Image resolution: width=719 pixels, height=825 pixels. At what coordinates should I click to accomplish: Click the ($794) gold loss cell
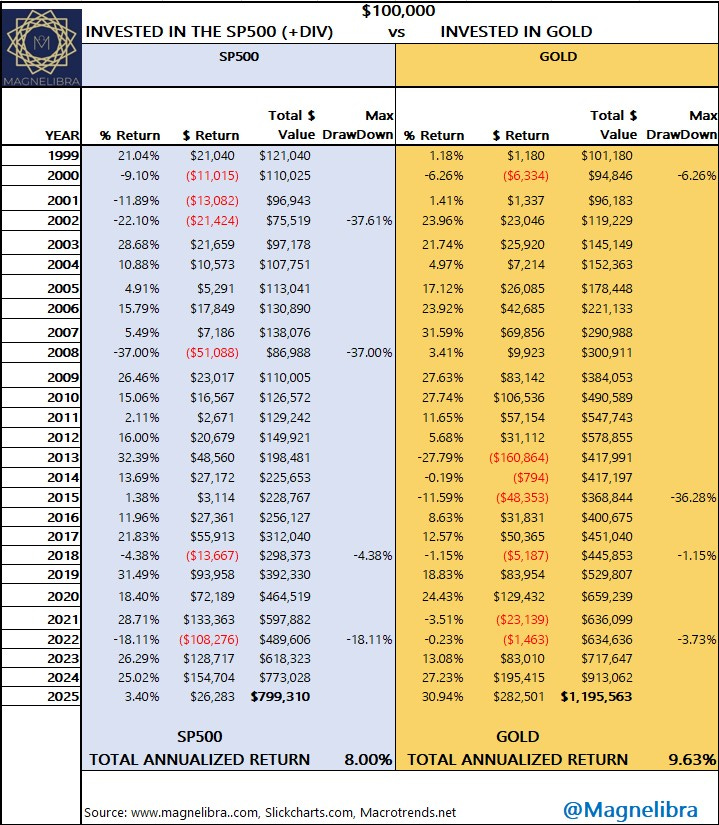point(531,478)
